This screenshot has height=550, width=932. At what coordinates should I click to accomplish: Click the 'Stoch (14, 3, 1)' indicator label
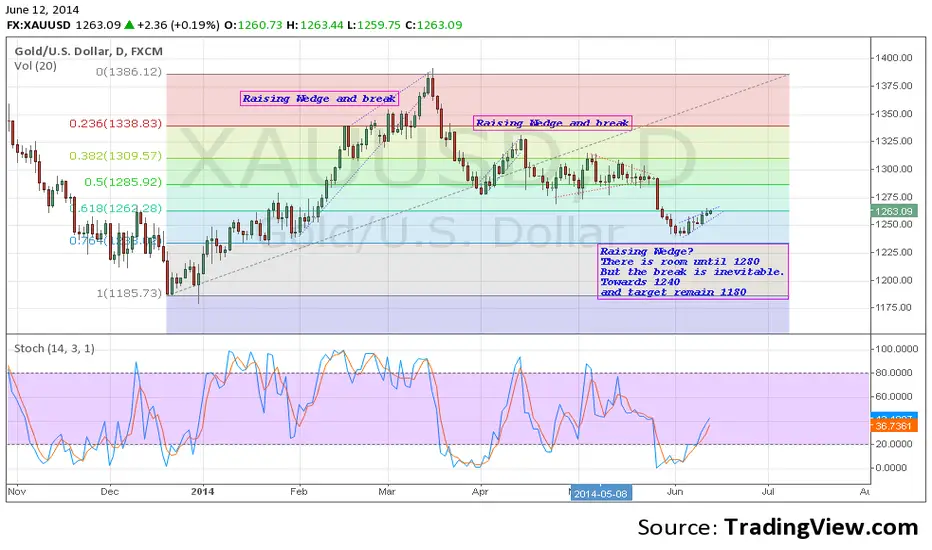tap(54, 348)
